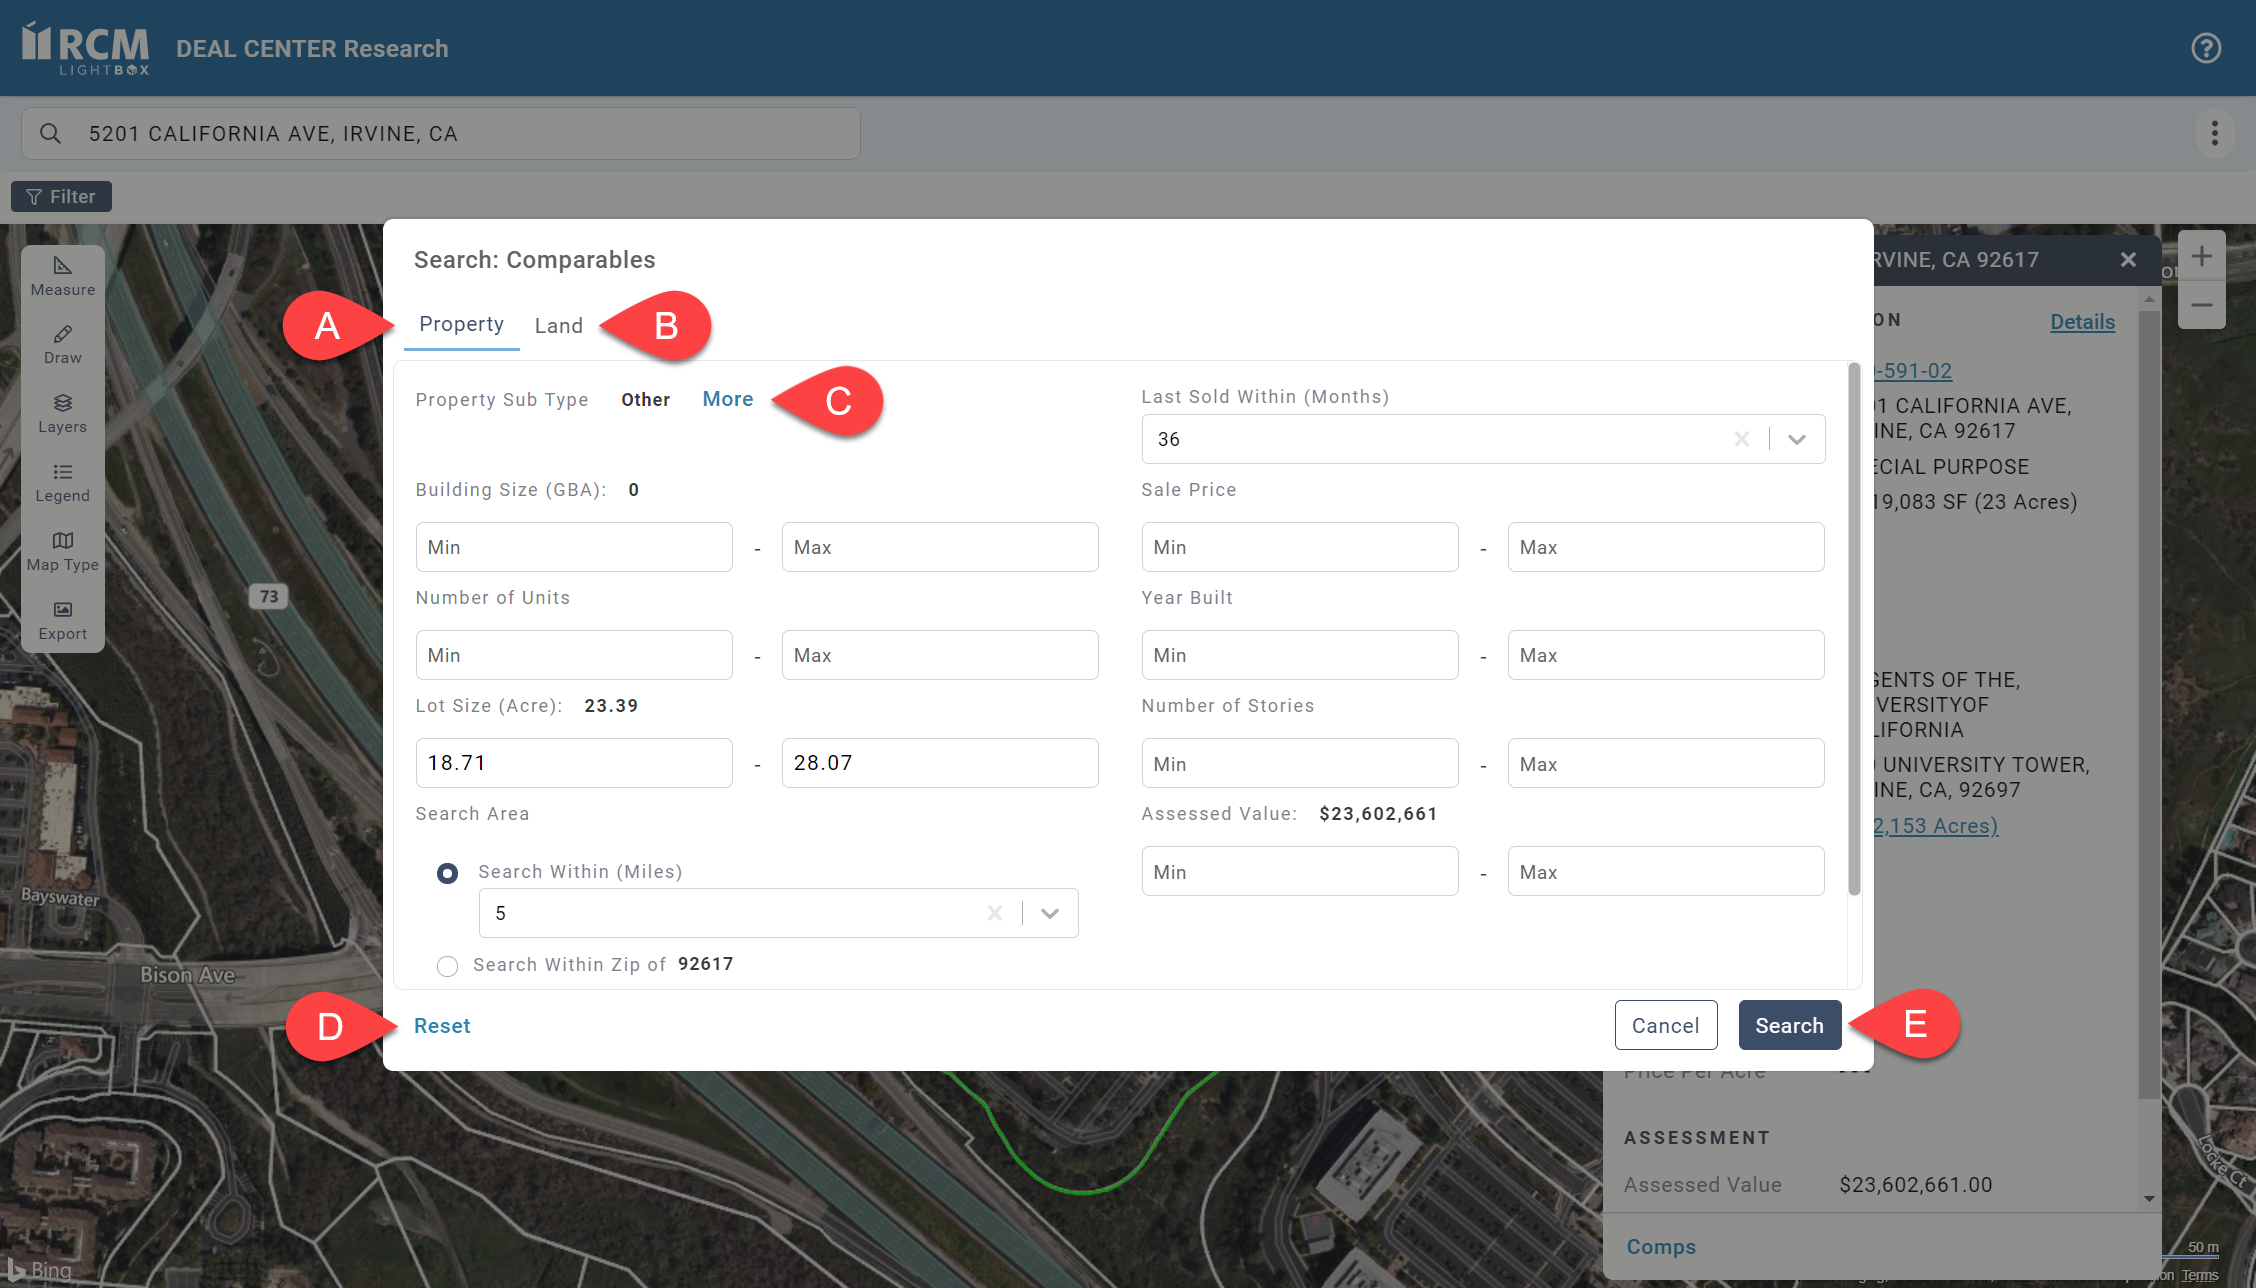Click the Reset link
The width and height of the screenshot is (2256, 1288).
(x=442, y=1026)
